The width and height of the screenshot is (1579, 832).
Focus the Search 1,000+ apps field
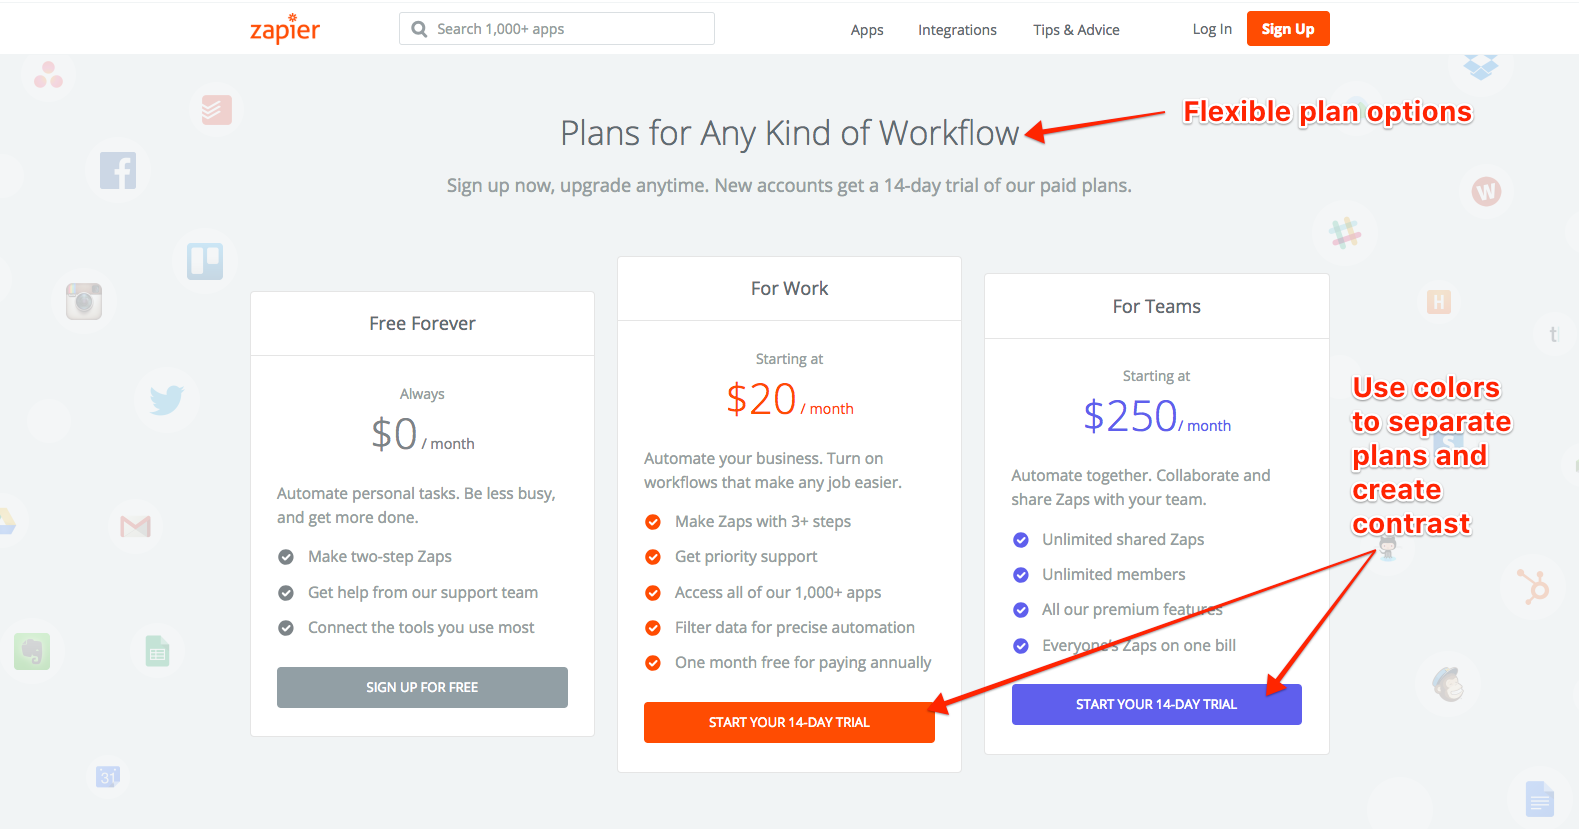tap(557, 29)
